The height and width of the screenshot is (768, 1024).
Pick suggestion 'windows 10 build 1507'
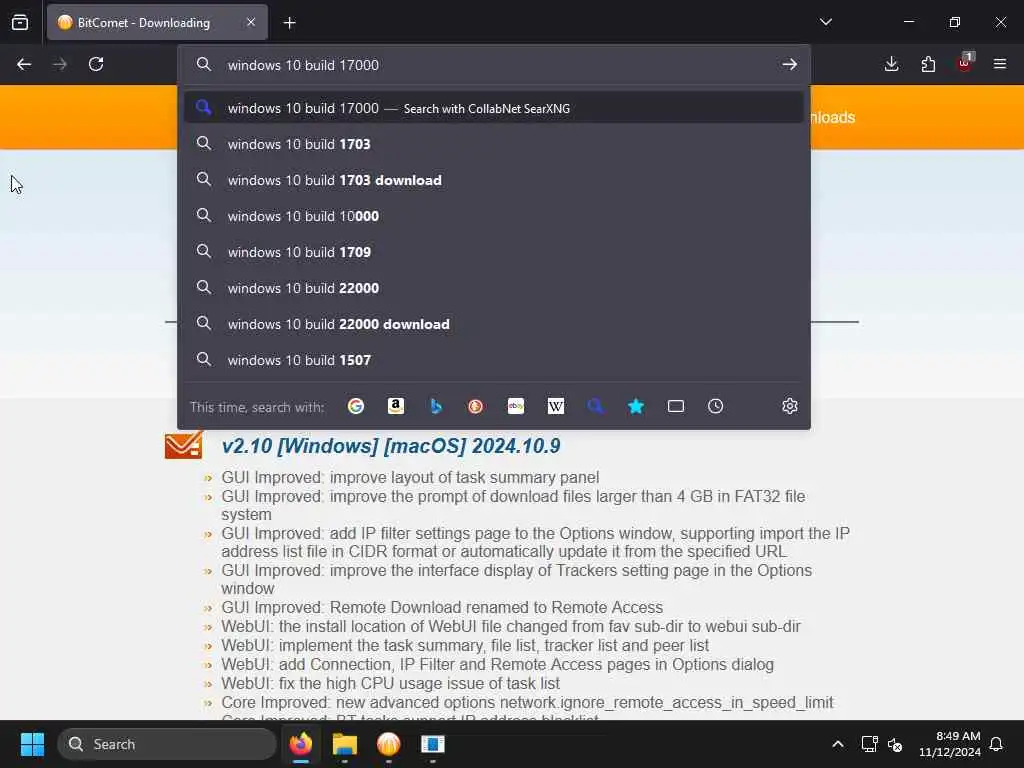pyautogui.click(x=494, y=360)
